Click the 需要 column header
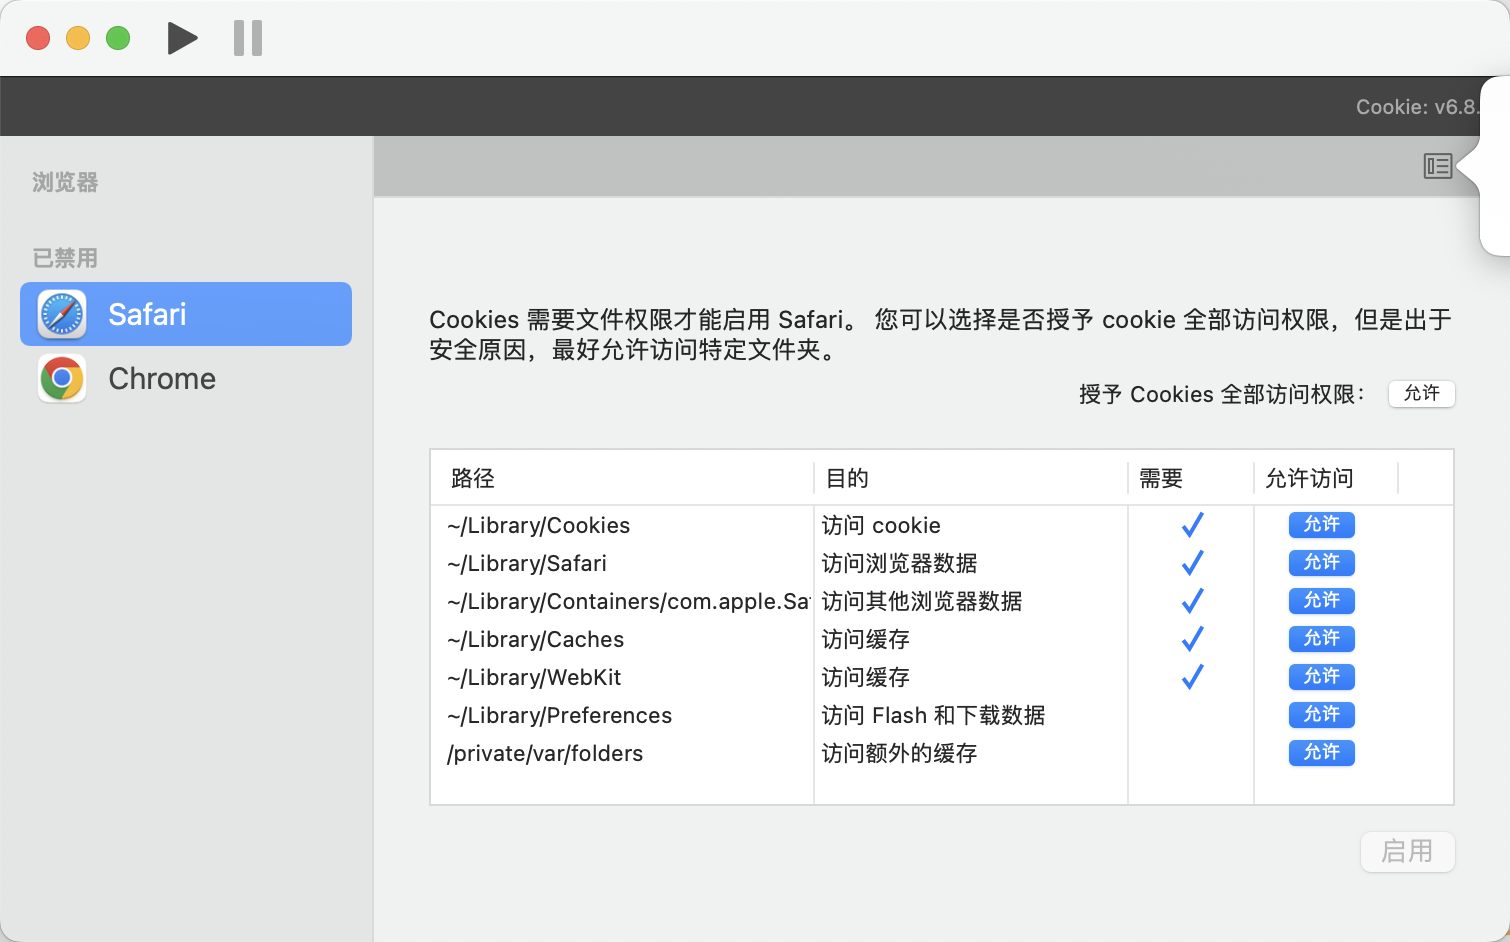Screen dimensions: 1510x942 point(1191,478)
